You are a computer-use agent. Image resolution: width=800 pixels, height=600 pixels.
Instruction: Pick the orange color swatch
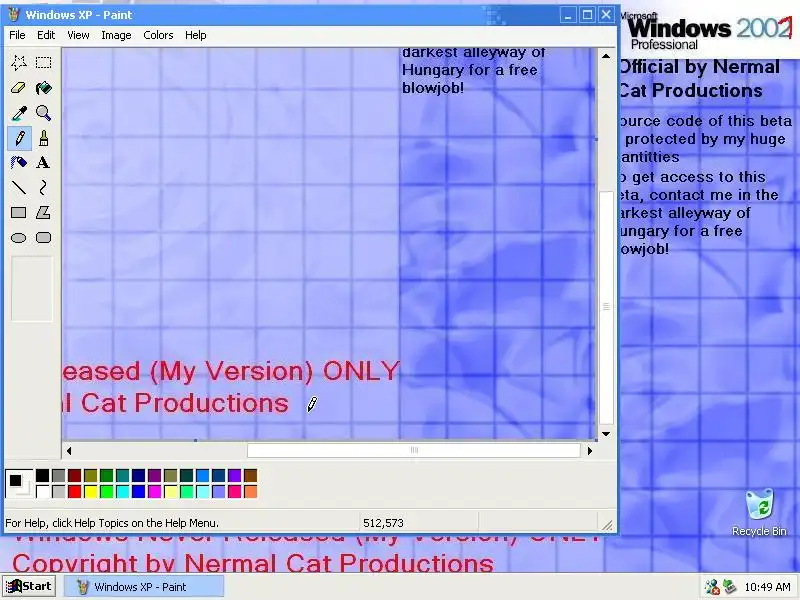251,492
